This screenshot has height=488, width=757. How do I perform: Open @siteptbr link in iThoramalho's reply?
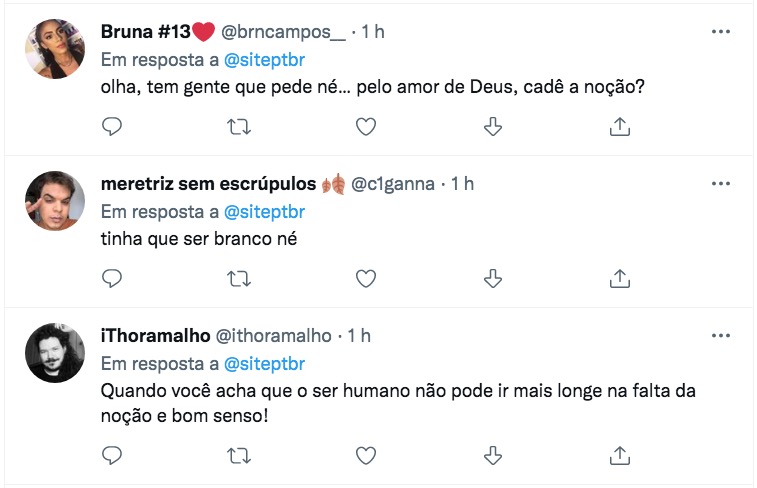(264, 362)
